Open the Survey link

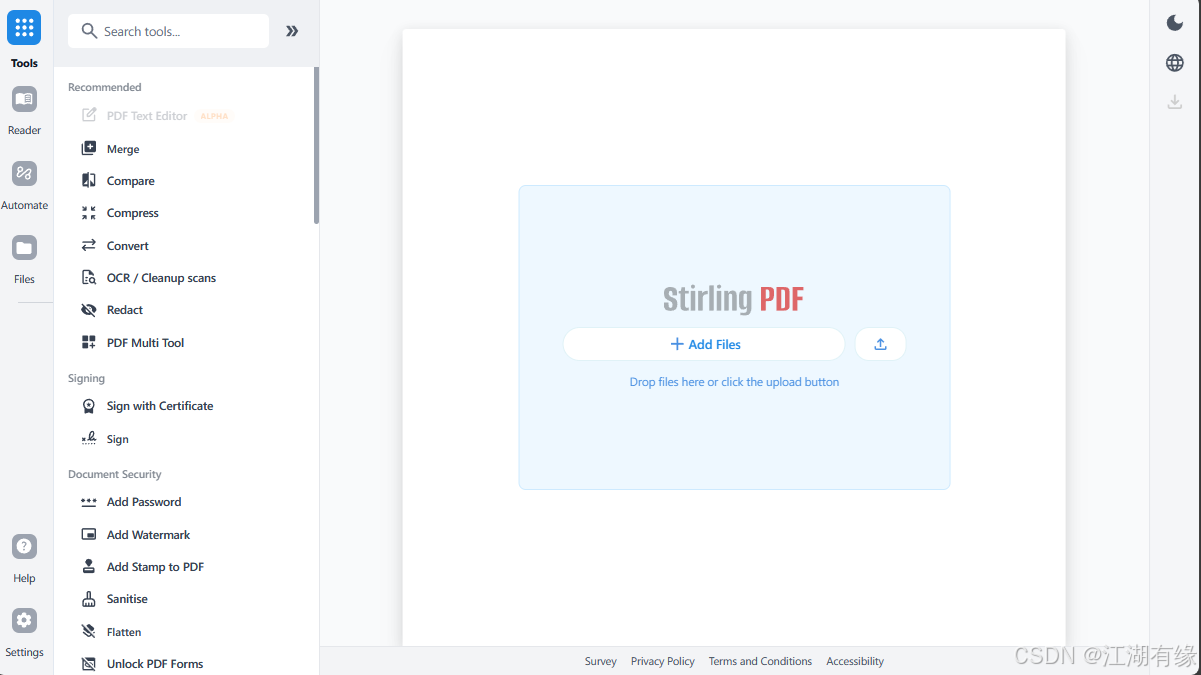pos(600,661)
